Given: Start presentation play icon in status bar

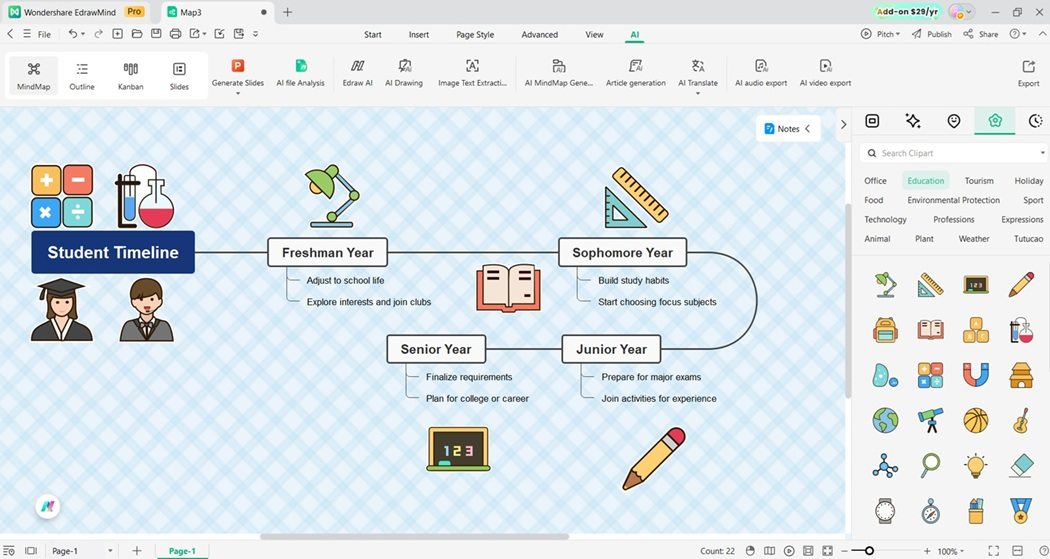Looking at the screenshot, I should pos(789,550).
